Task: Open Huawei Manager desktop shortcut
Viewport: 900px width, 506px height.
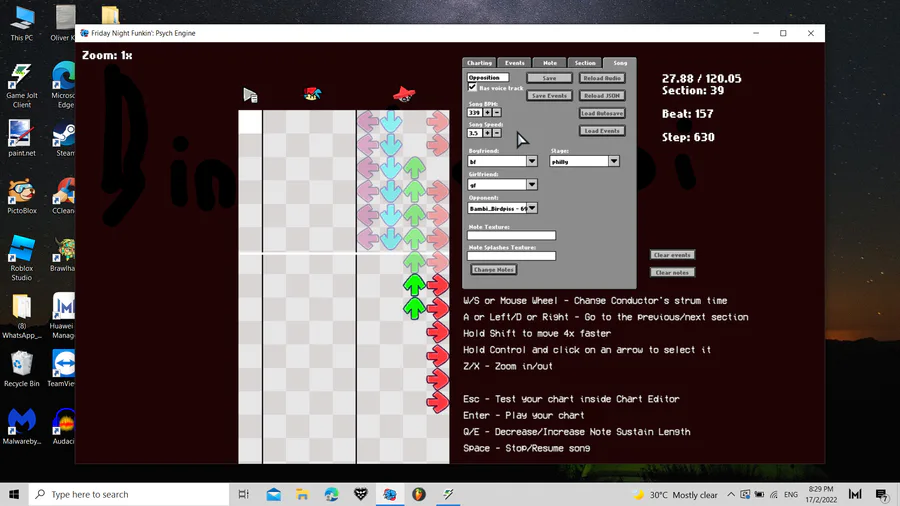Action: [x=63, y=316]
